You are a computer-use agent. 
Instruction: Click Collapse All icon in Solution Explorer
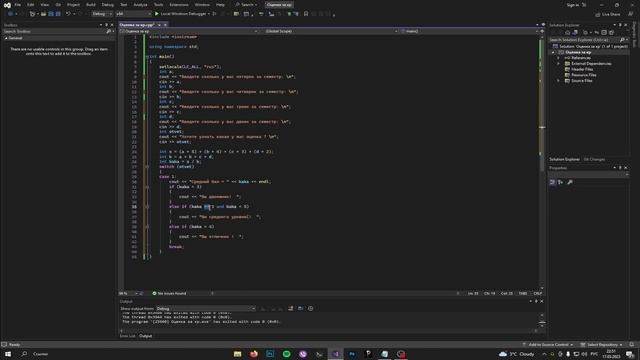[604, 33]
